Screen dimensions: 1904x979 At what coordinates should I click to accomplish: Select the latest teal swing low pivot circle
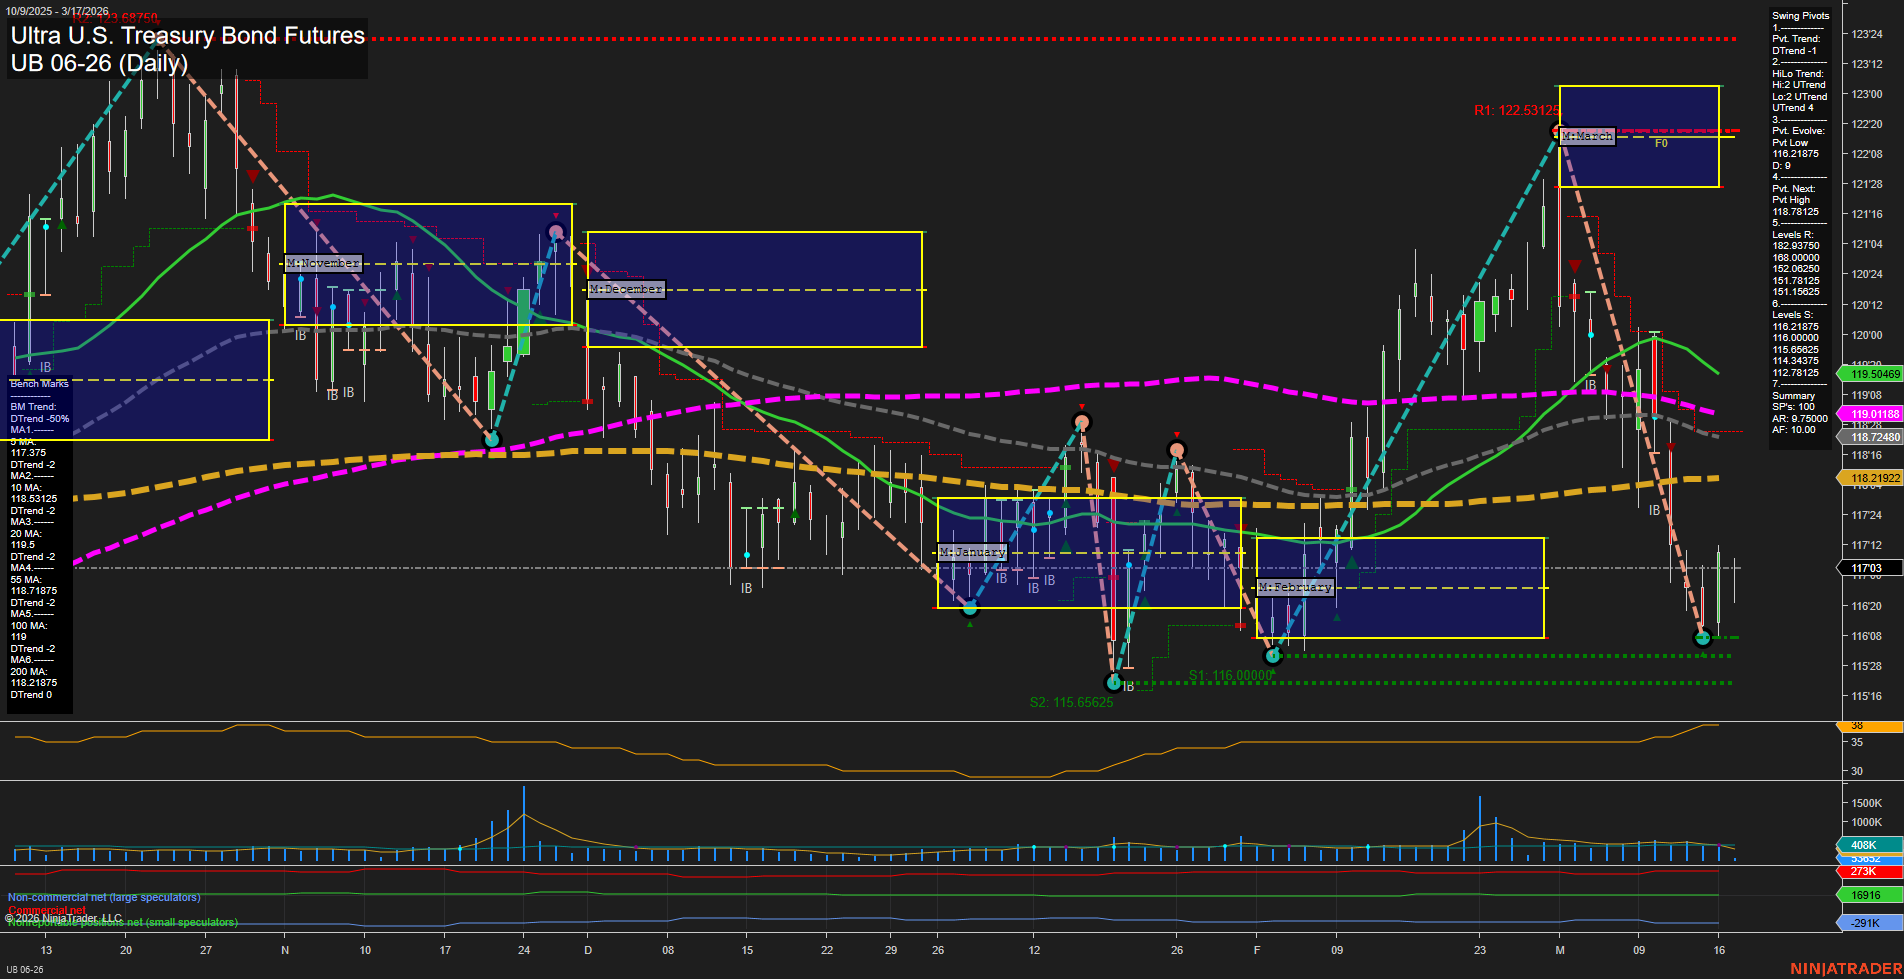point(1703,638)
